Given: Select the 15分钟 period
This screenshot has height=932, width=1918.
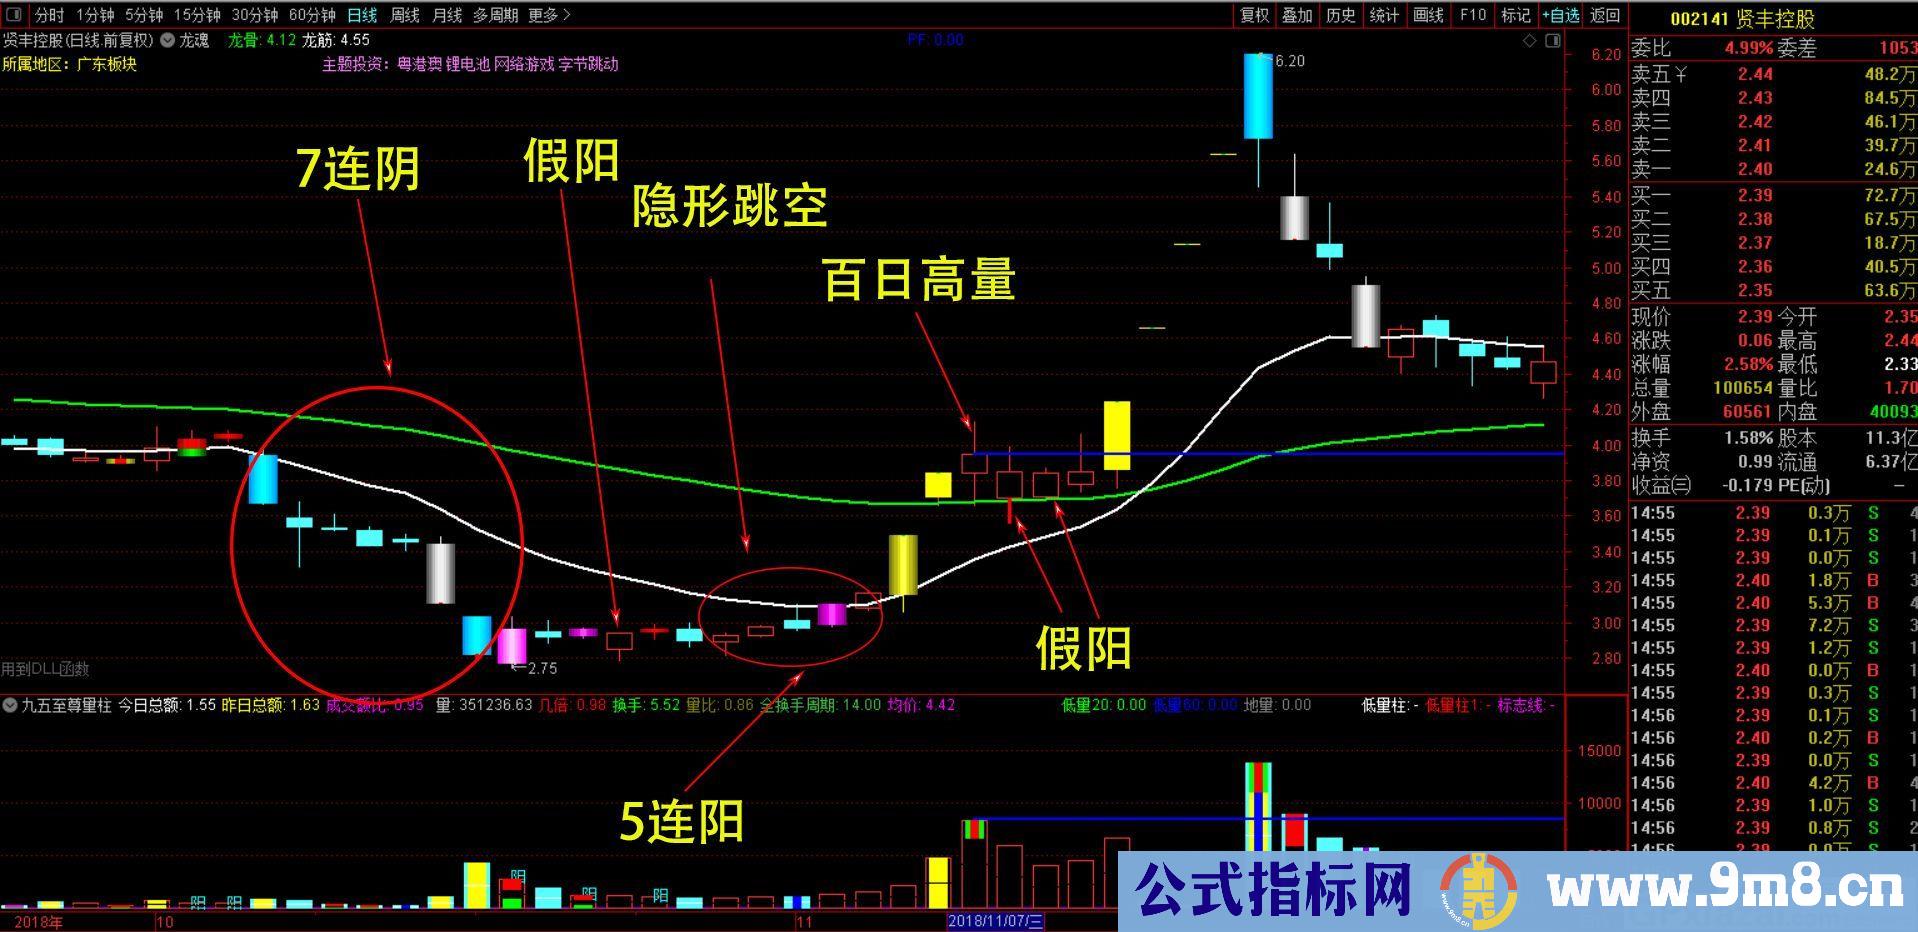Looking at the screenshot, I should [197, 15].
